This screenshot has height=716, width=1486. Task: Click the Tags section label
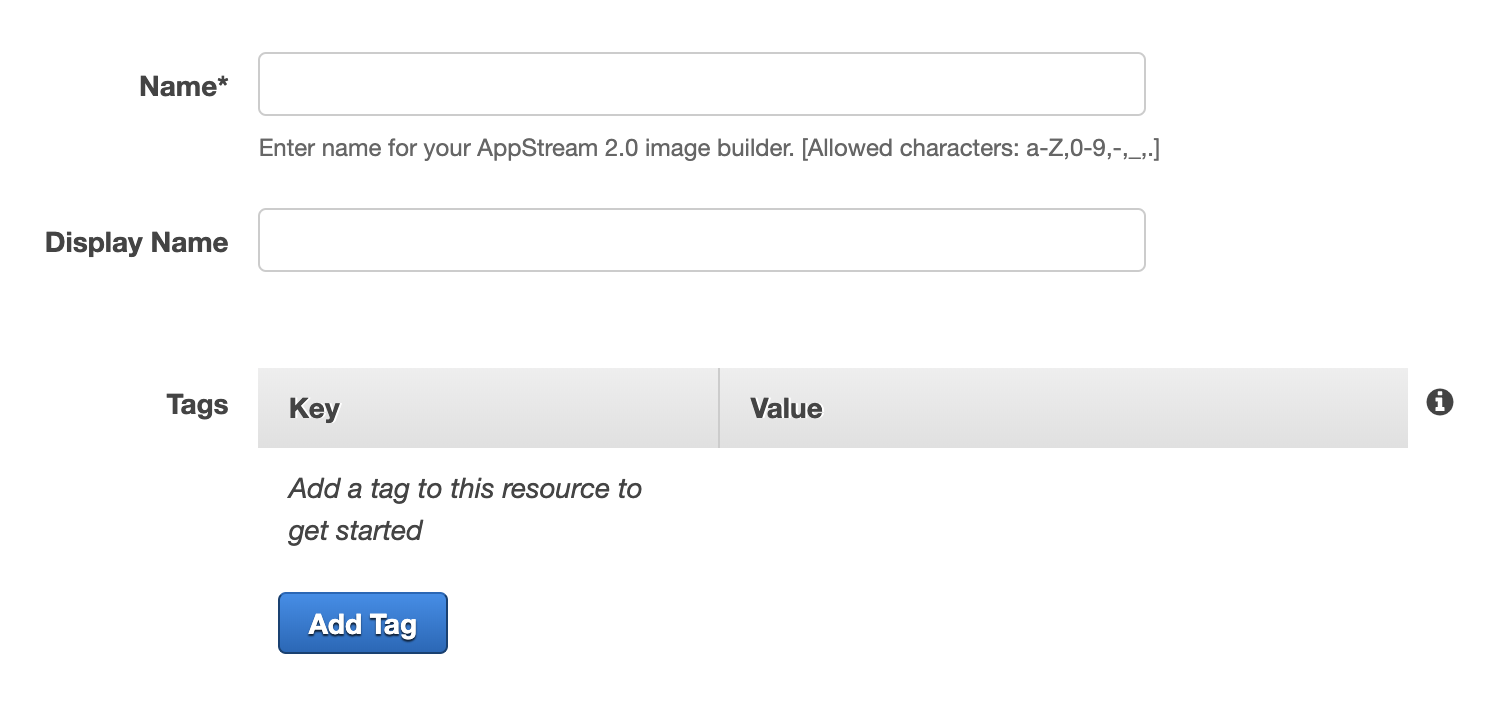coord(197,405)
